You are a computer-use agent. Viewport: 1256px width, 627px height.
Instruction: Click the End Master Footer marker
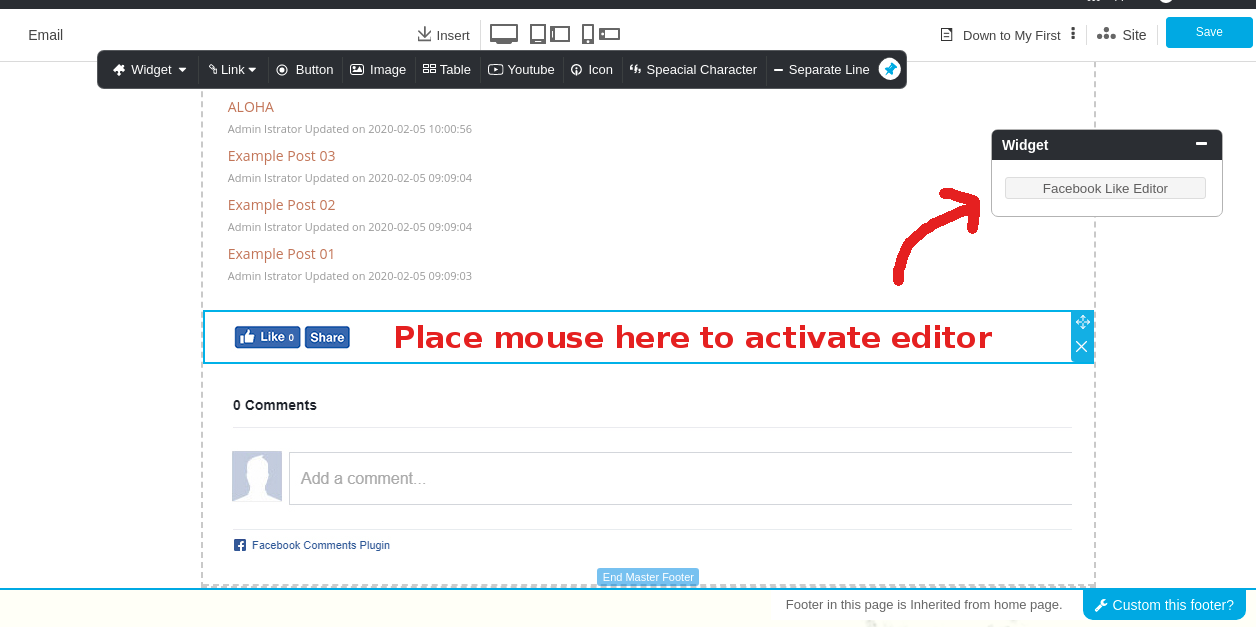point(648,577)
